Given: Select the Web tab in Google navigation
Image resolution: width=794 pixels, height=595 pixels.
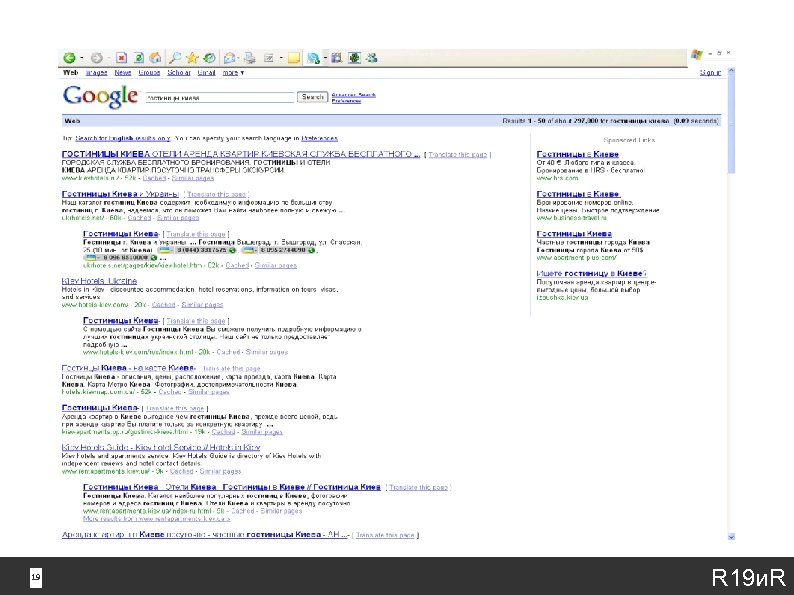Looking at the screenshot, I should point(70,73).
